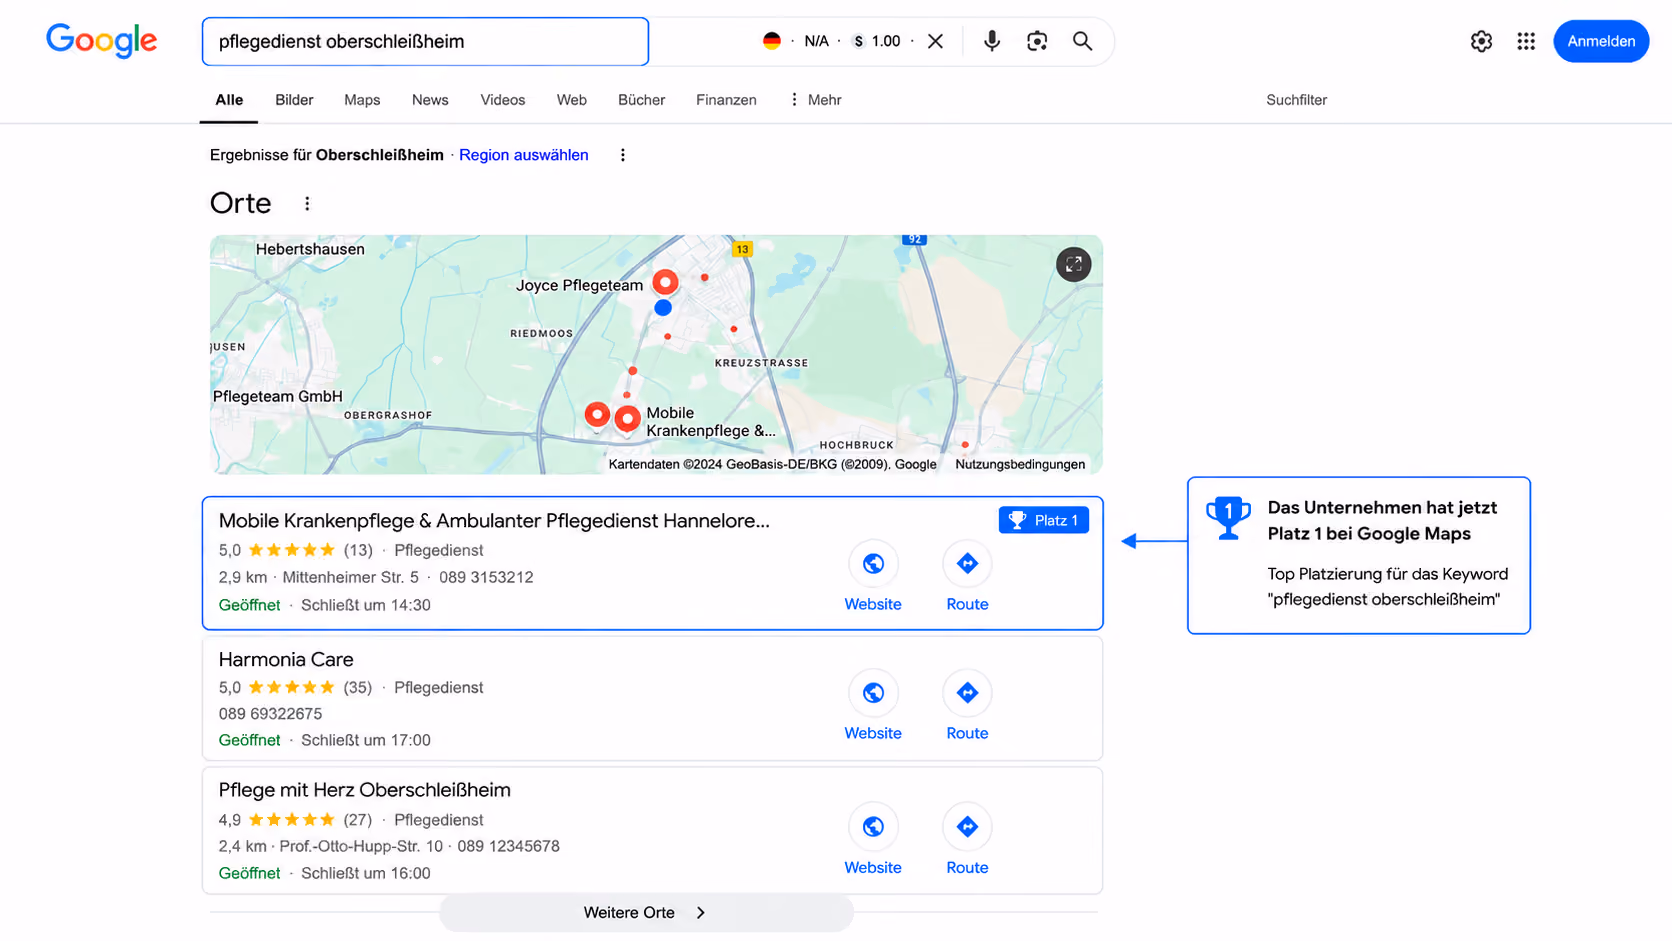
Task: Open Suchfilter options
Action: [1296, 100]
